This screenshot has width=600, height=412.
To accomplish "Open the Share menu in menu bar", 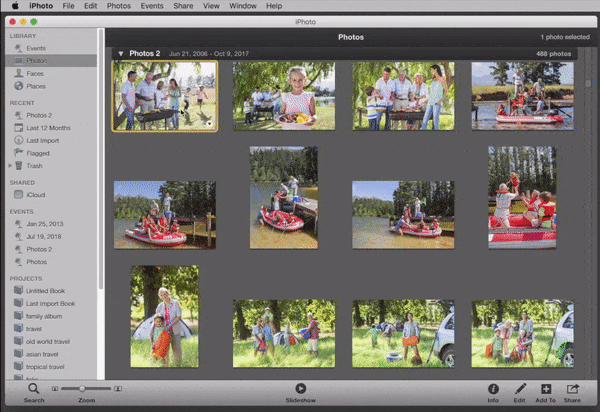I will click(185, 6).
